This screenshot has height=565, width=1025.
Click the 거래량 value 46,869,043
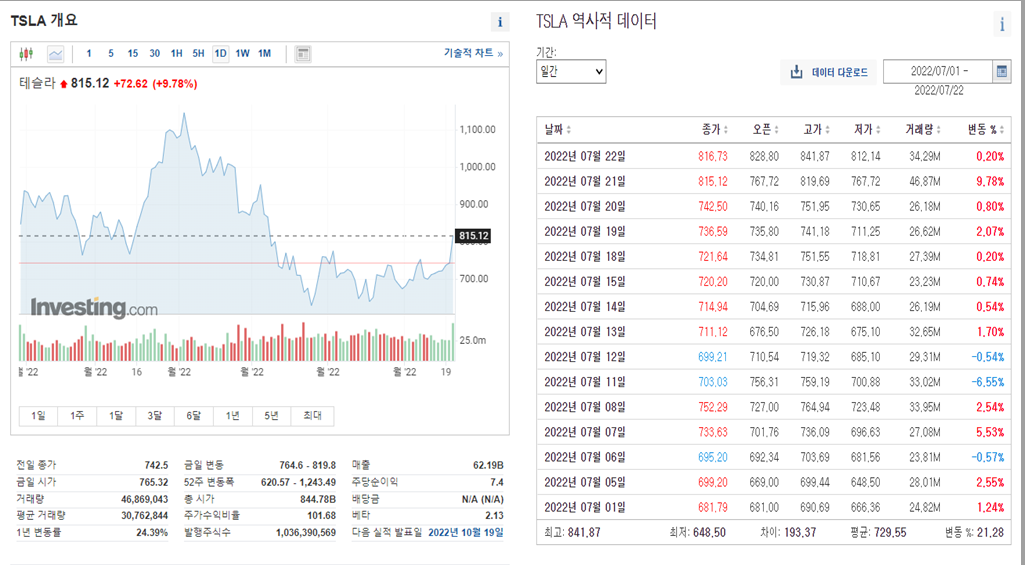coord(144,499)
